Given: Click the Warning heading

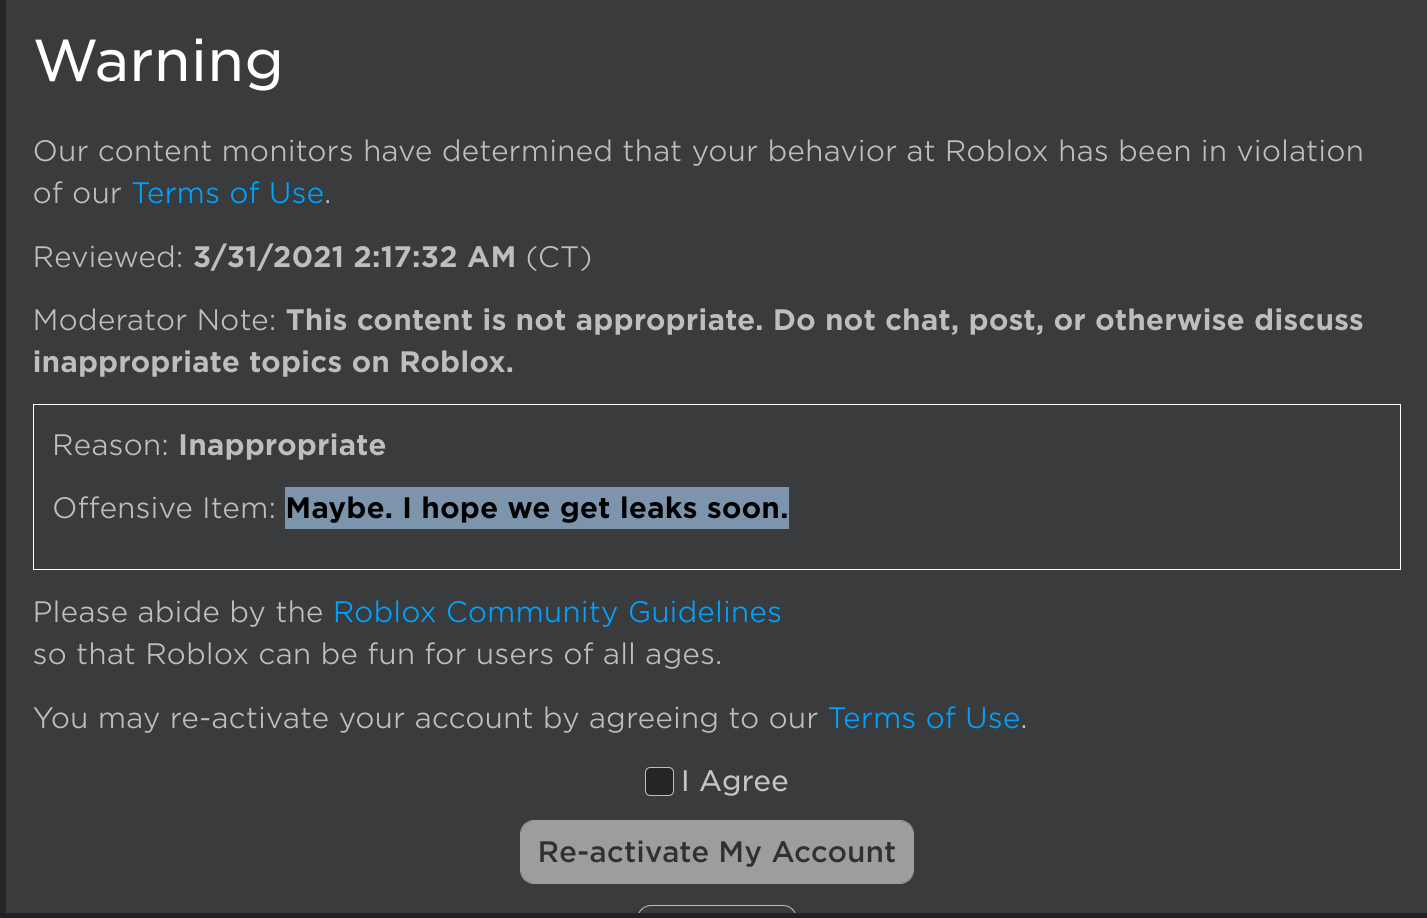Looking at the screenshot, I should pos(159,61).
